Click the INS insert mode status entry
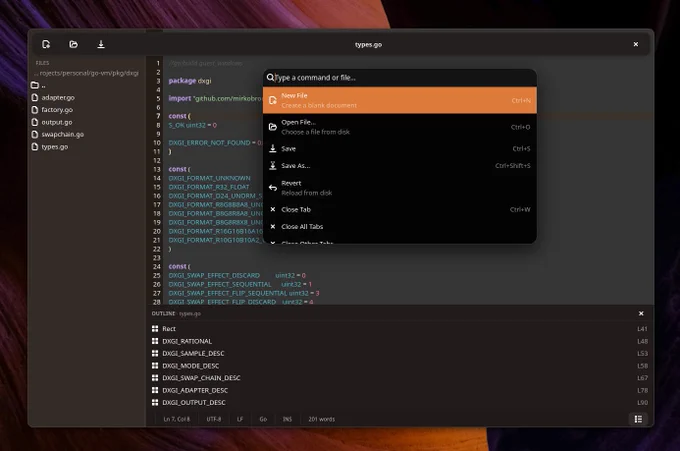Image resolution: width=680 pixels, height=451 pixels. (287, 419)
